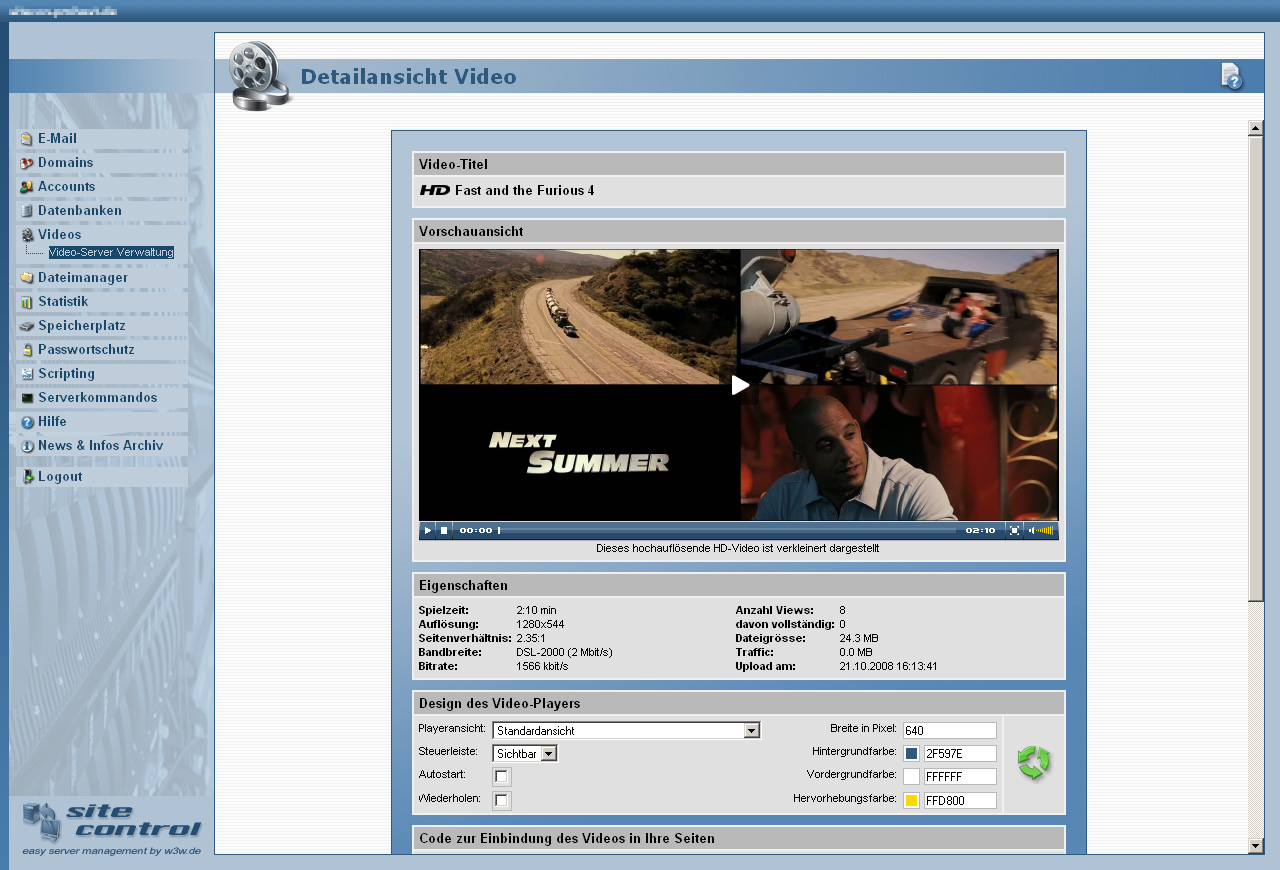The height and width of the screenshot is (870, 1280).
Task: Open Datenbanken menu item
Action: click(80, 211)
